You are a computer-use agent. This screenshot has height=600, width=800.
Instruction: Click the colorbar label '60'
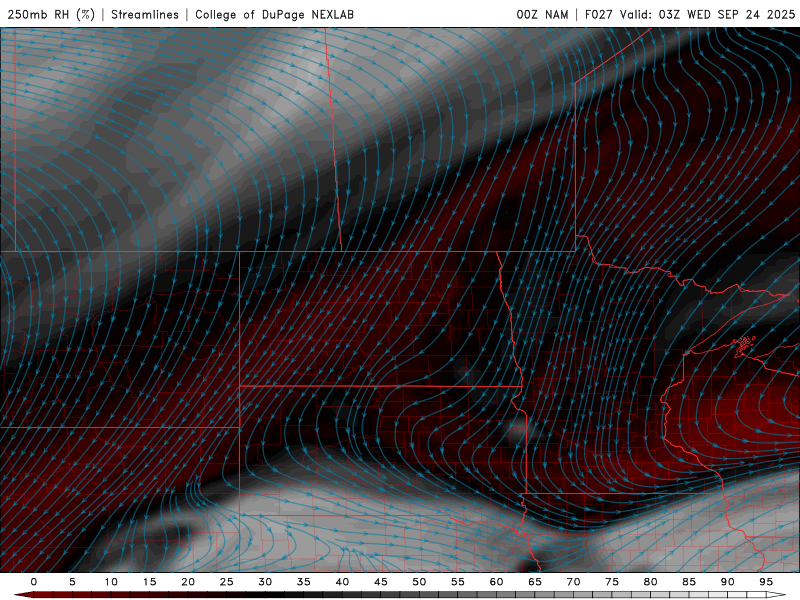coord(496,582)
